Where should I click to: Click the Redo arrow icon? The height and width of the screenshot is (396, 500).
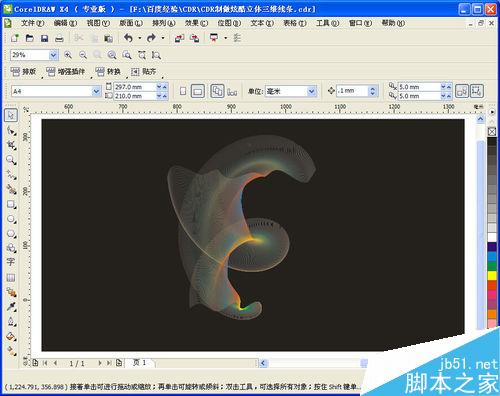click(152, 38)
